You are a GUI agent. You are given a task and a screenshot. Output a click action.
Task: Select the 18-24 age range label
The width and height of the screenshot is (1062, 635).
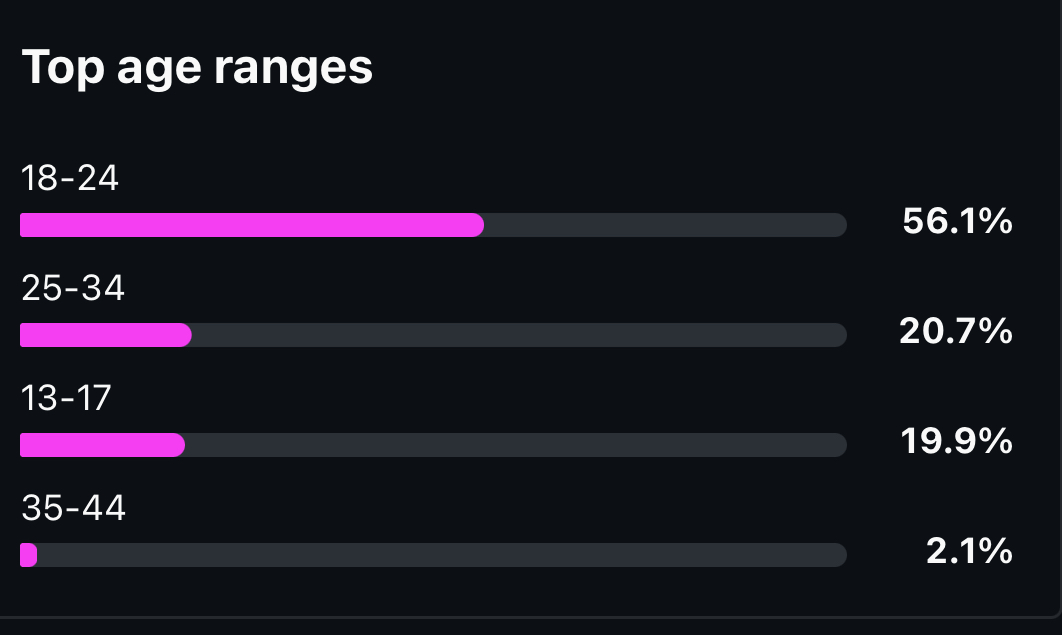click(x=70, y=178)
